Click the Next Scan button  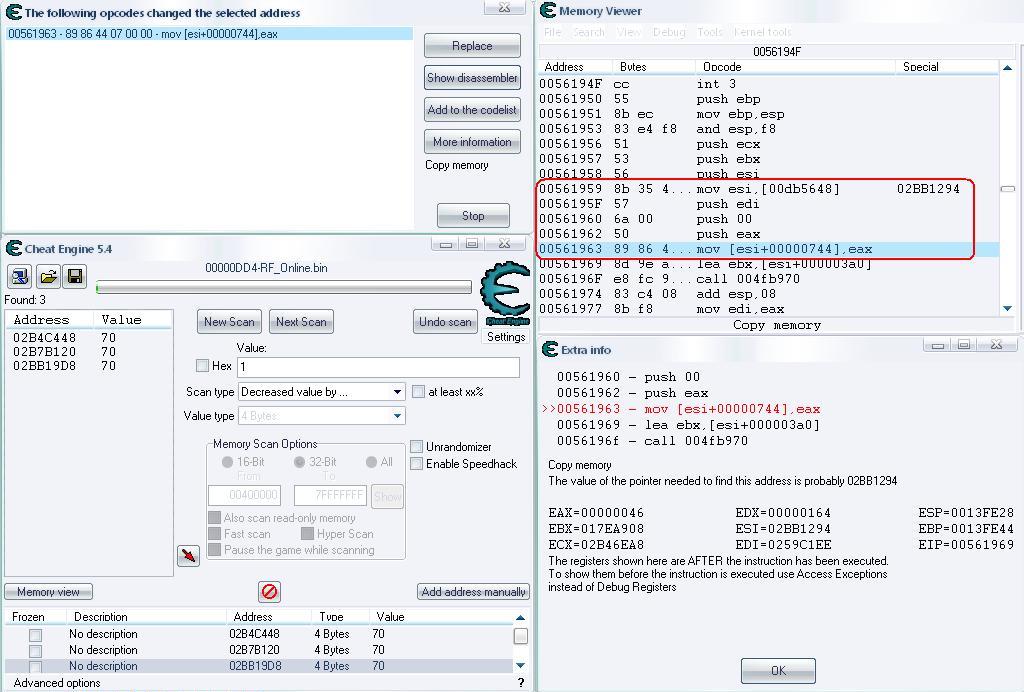(301, 322)
